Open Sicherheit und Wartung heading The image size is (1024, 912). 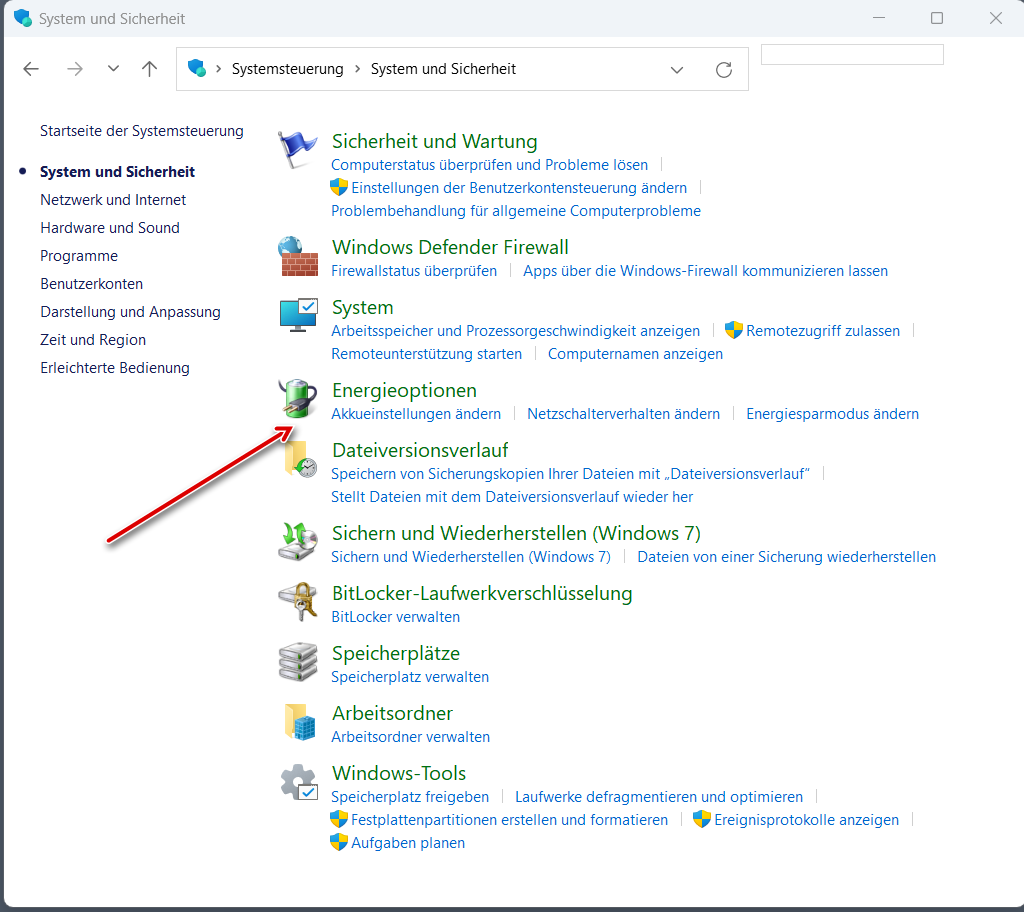pos(435,141)
